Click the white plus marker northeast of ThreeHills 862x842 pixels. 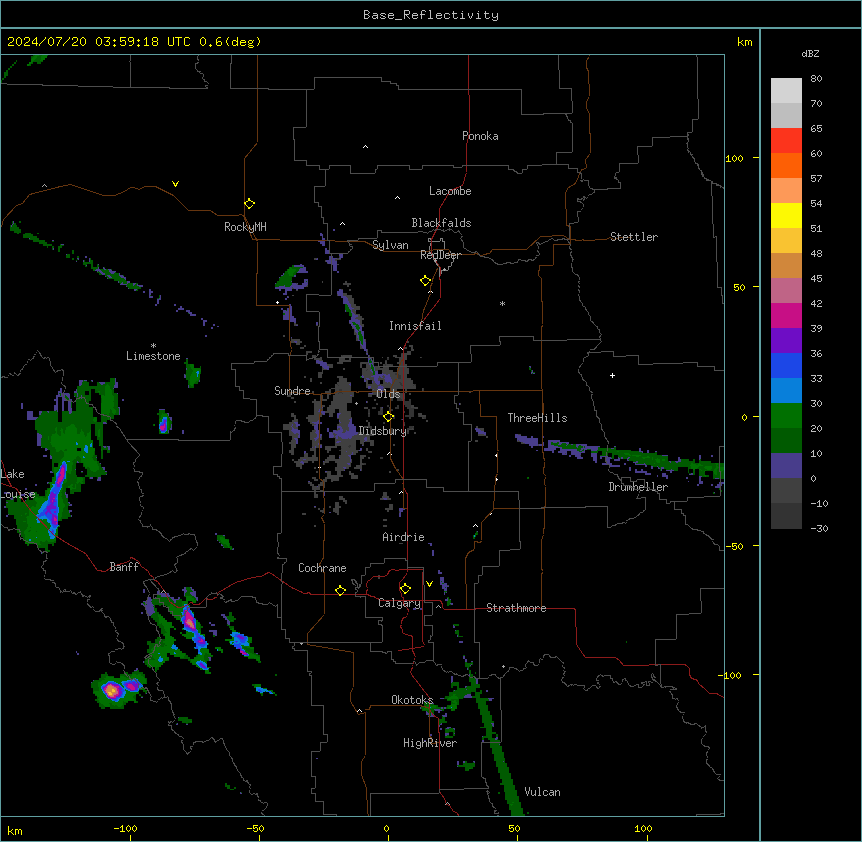[612, 375]
